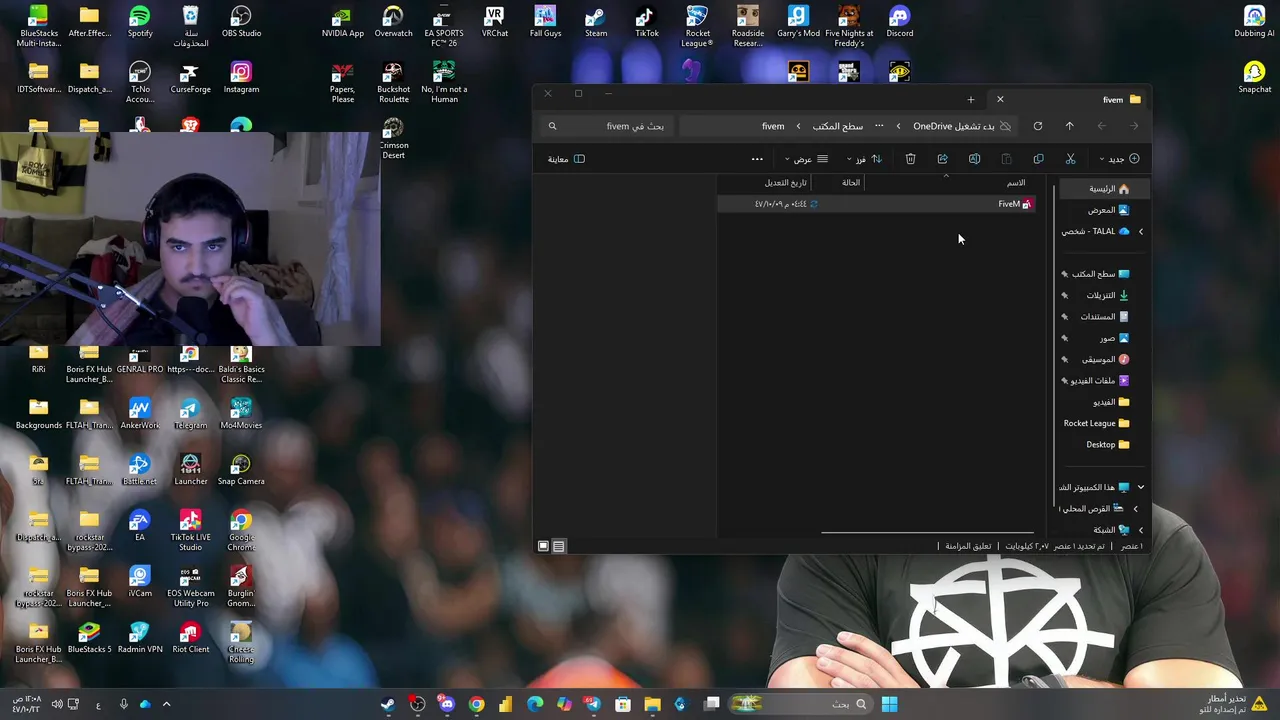This screenshot has width=1280, height=720.
Task: Switch to large thumbnails view in status bar
Action: coord(543,546)
